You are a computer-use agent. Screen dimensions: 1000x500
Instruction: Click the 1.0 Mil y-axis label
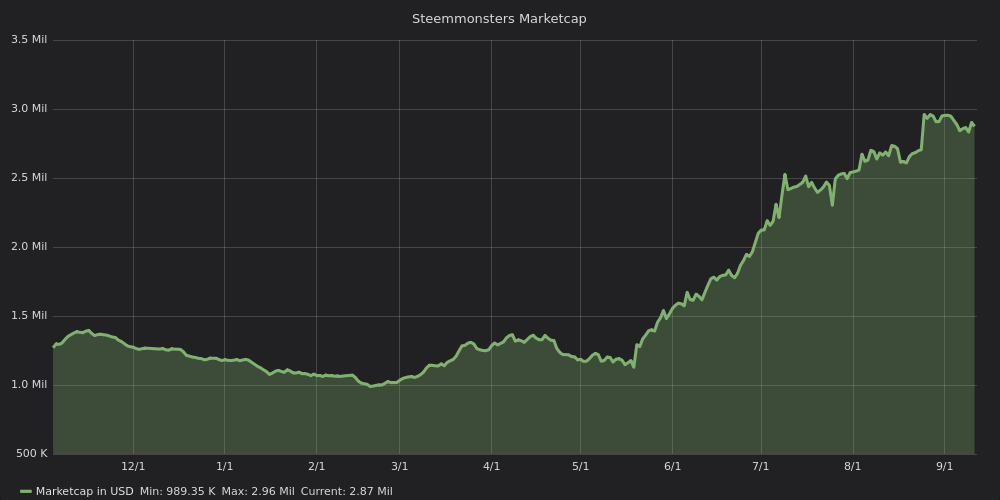point(29,385)
